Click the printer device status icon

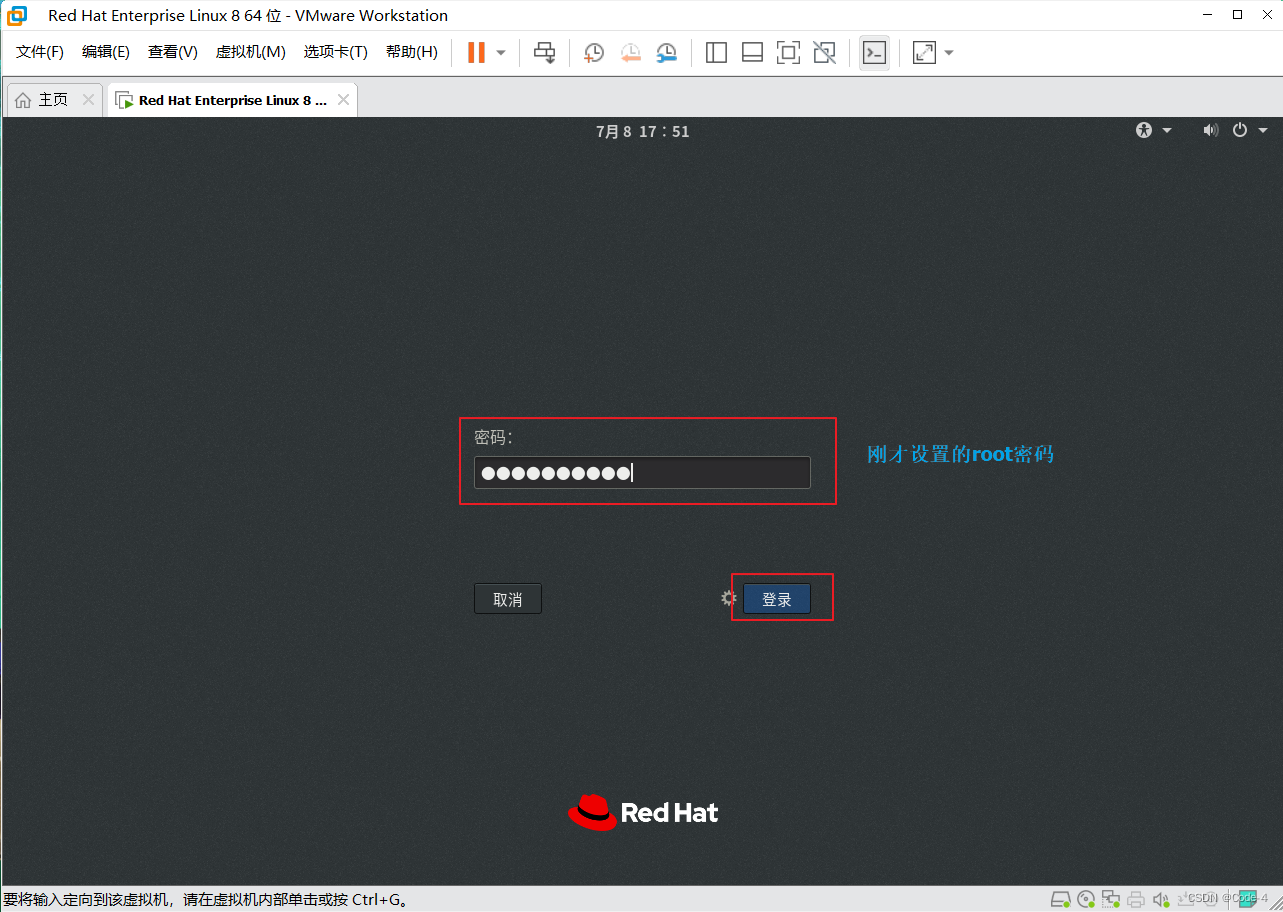click(x=1135, y=898)
